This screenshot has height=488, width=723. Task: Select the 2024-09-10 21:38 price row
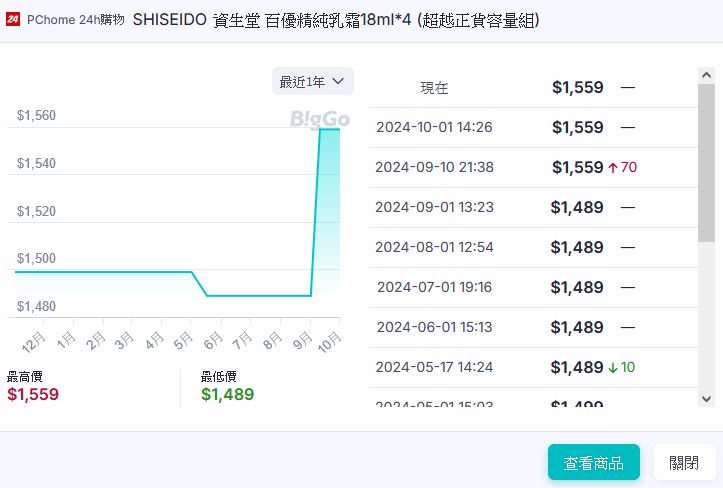[530, 168]
